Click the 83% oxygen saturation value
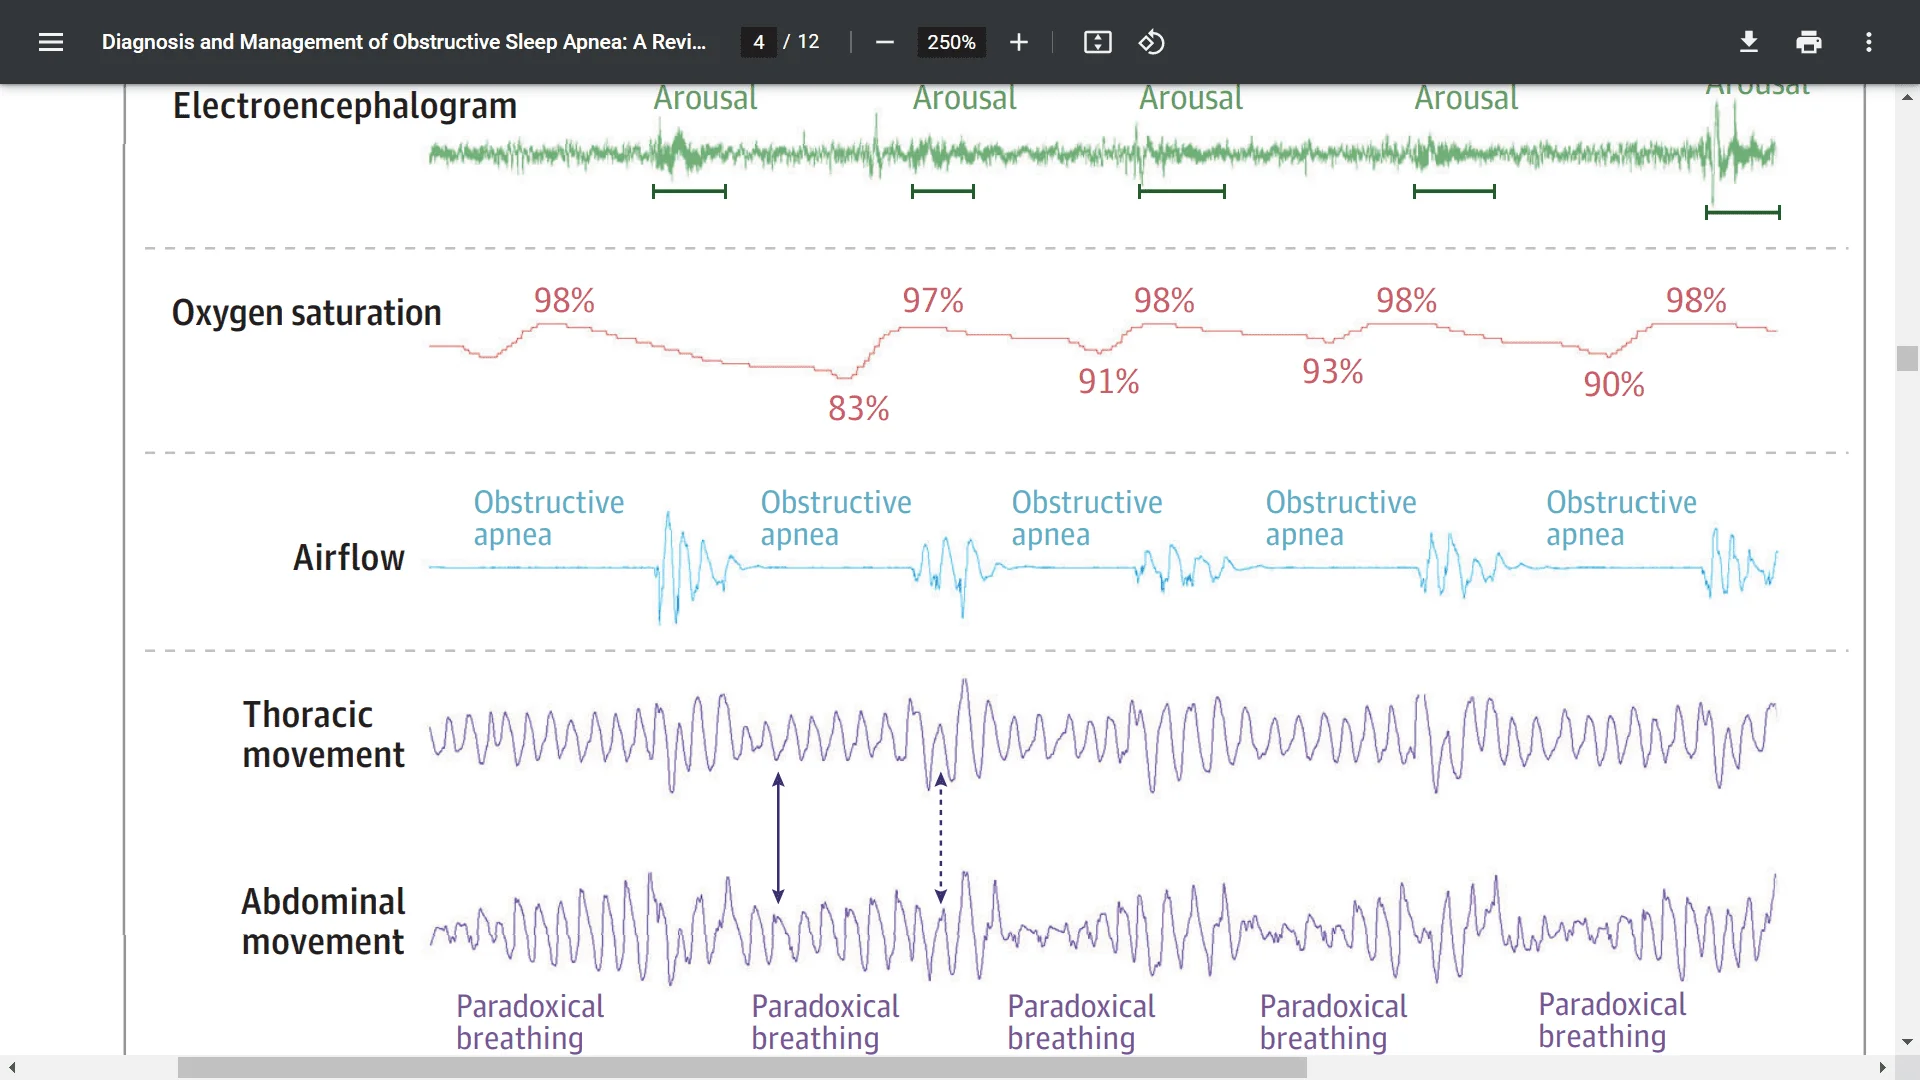The height and width of the screenshot is (1080, 1920). (858, 408)
